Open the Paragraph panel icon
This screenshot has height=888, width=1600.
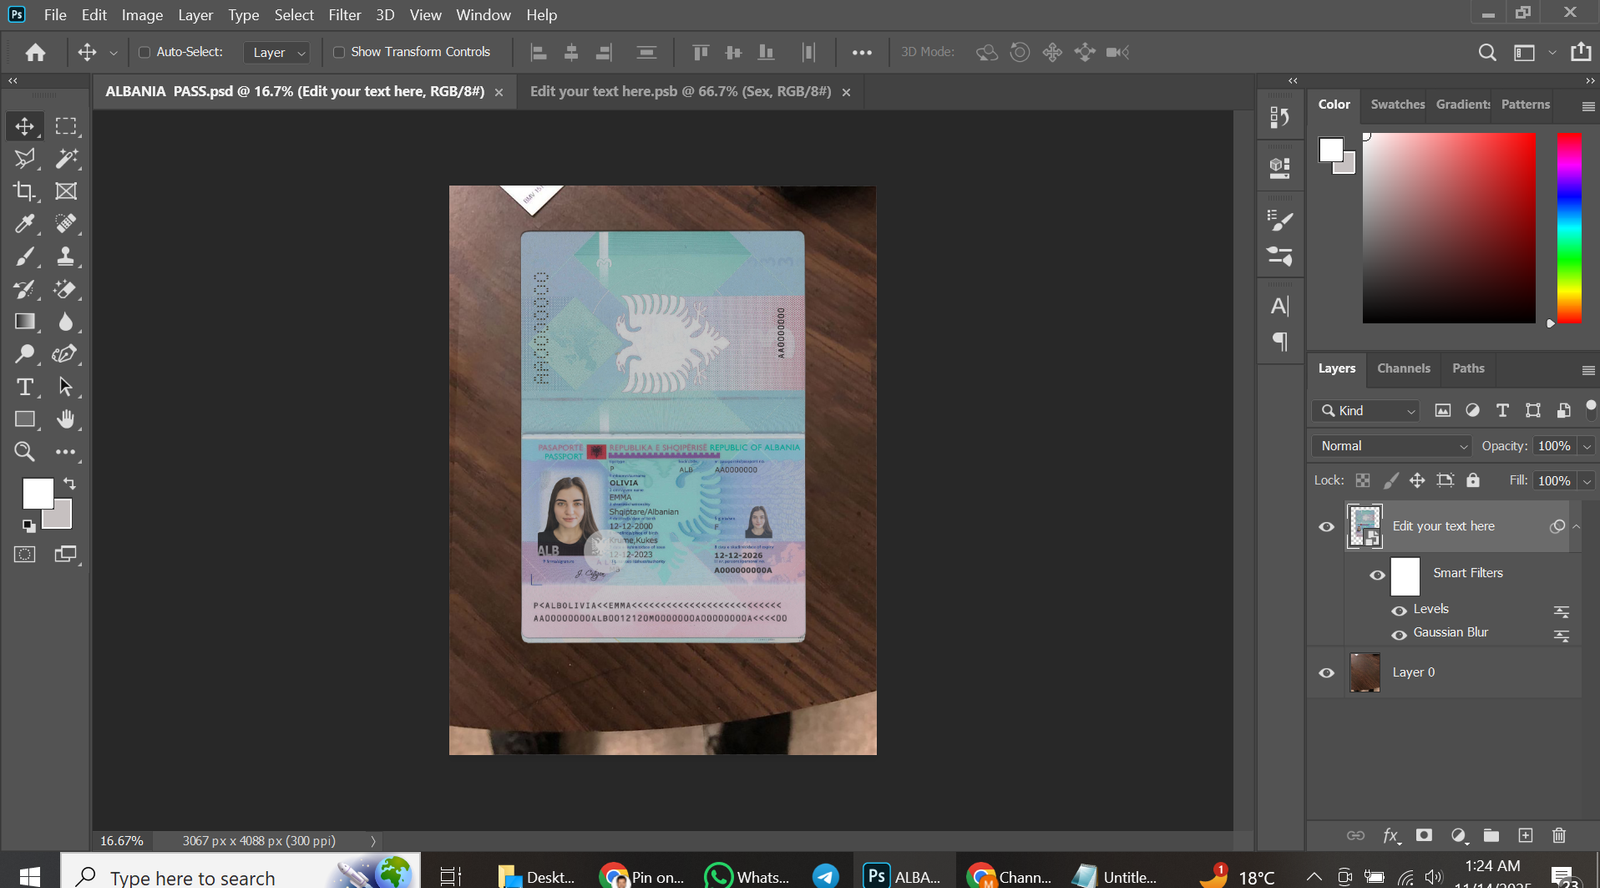pos(1280,341)
